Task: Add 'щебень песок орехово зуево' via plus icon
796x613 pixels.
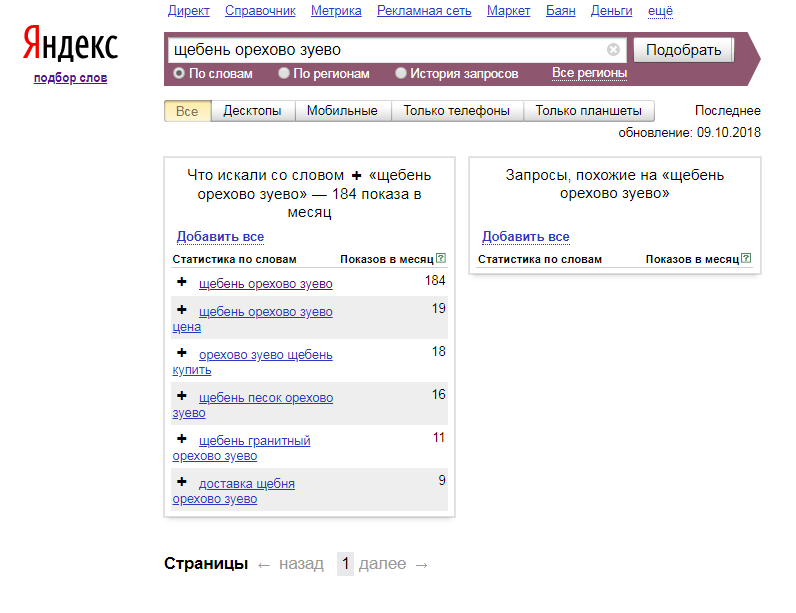Action: point(182,396)
